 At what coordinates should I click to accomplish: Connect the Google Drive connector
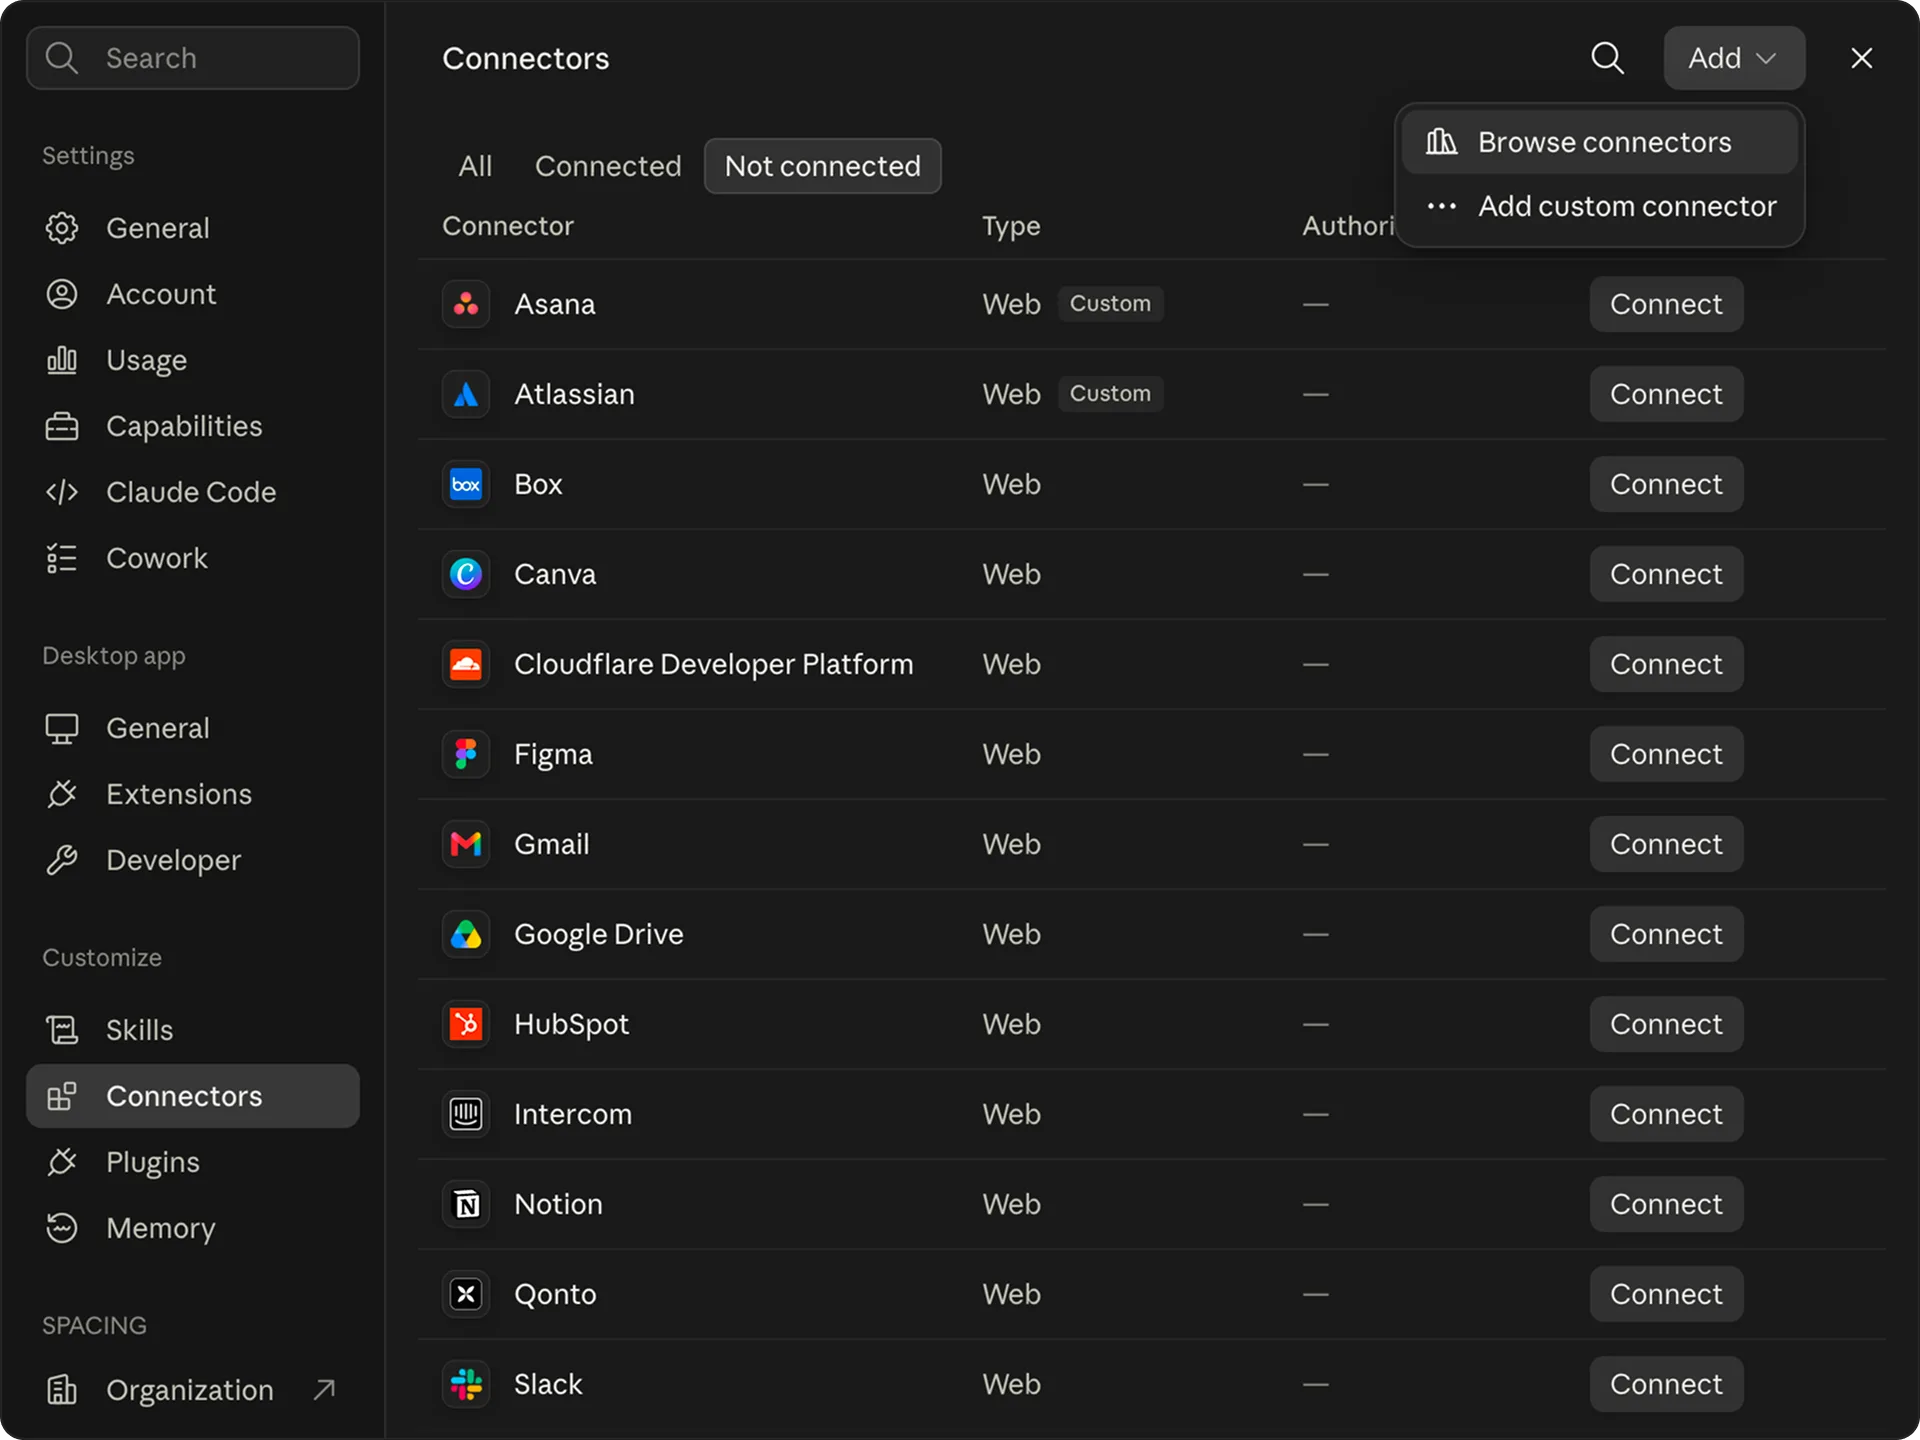pyautogui.click(x=1666, y=934)
